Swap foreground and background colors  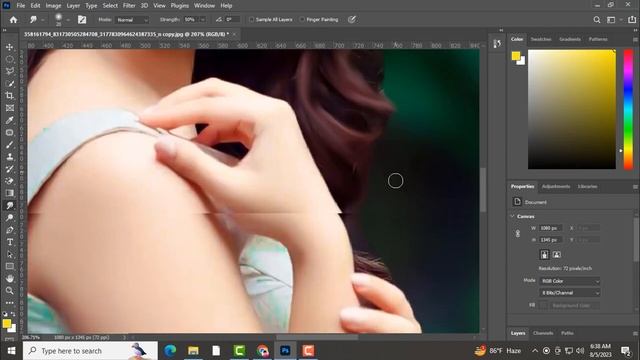click(x=13, y=314)
